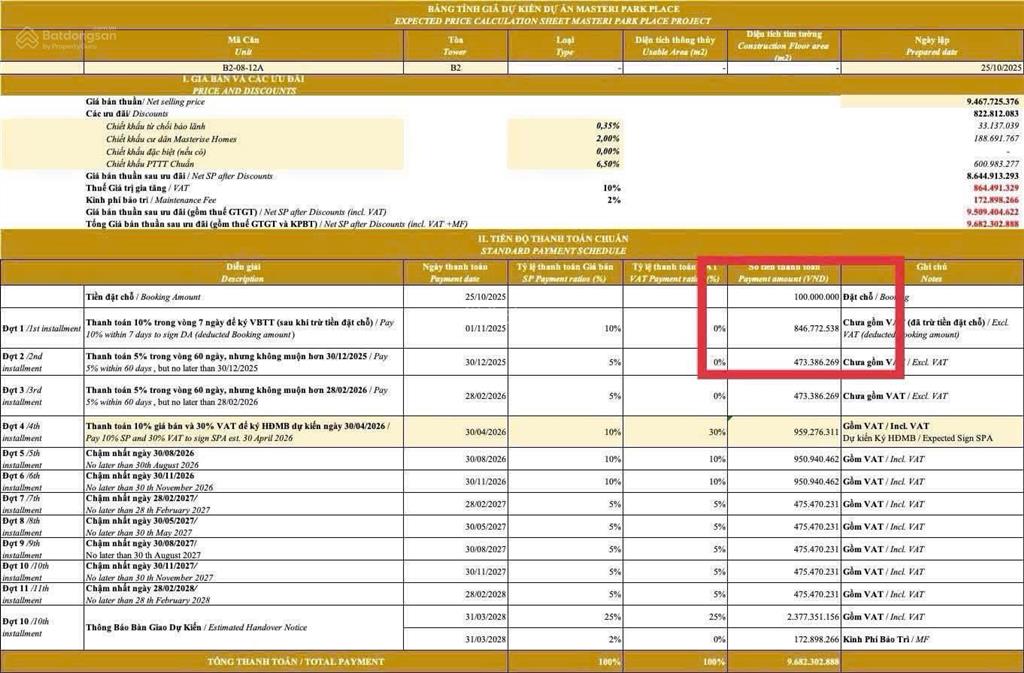Click payment date '30/12/2025'

click(x=485, y=362)
